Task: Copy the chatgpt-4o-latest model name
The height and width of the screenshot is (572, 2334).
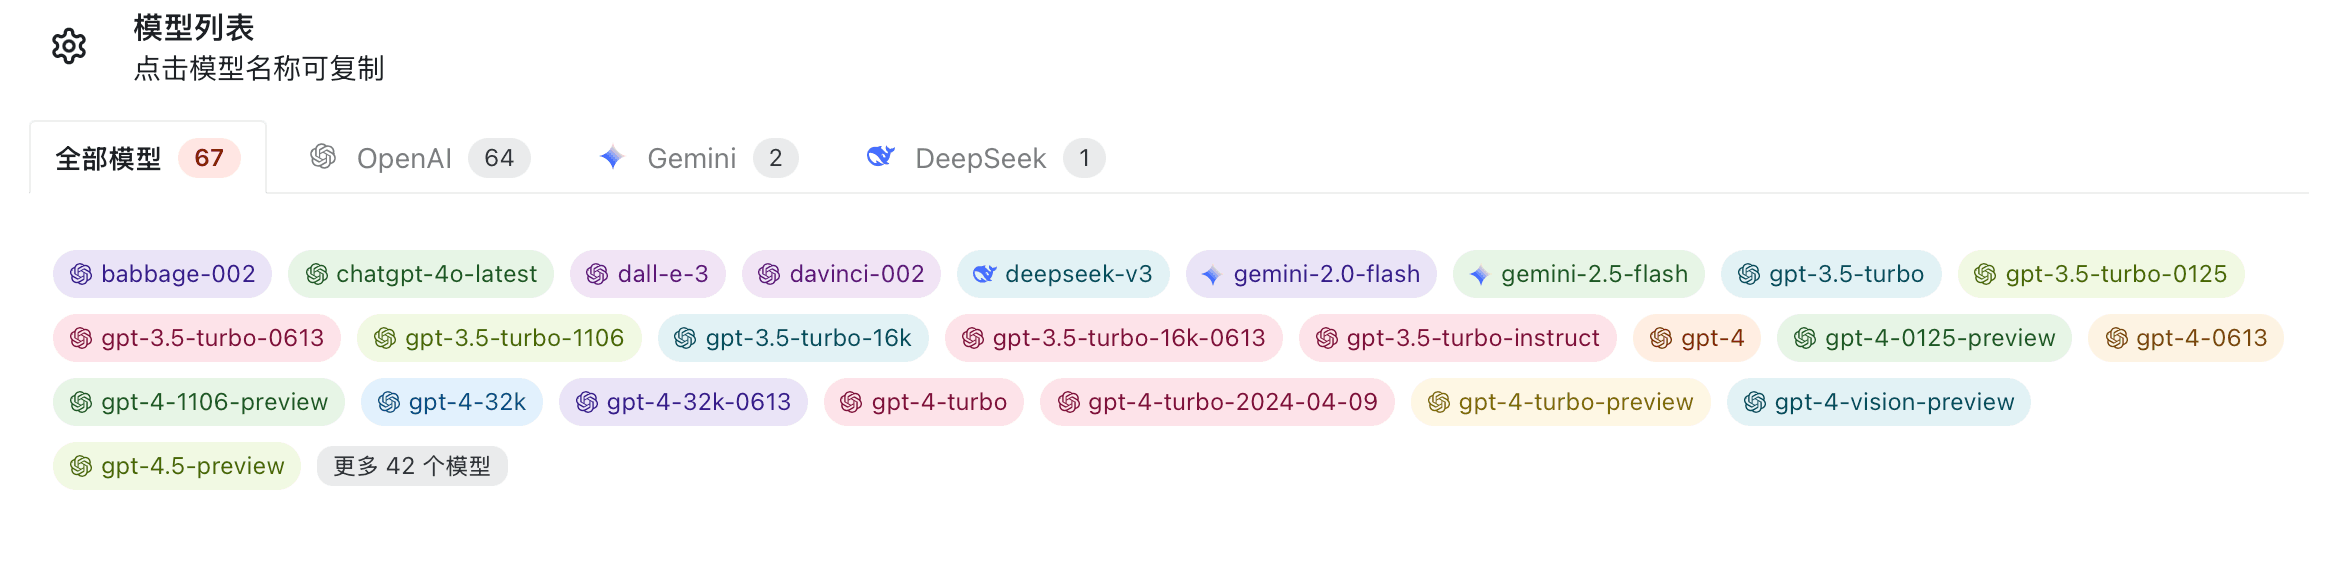Action: 436,274
